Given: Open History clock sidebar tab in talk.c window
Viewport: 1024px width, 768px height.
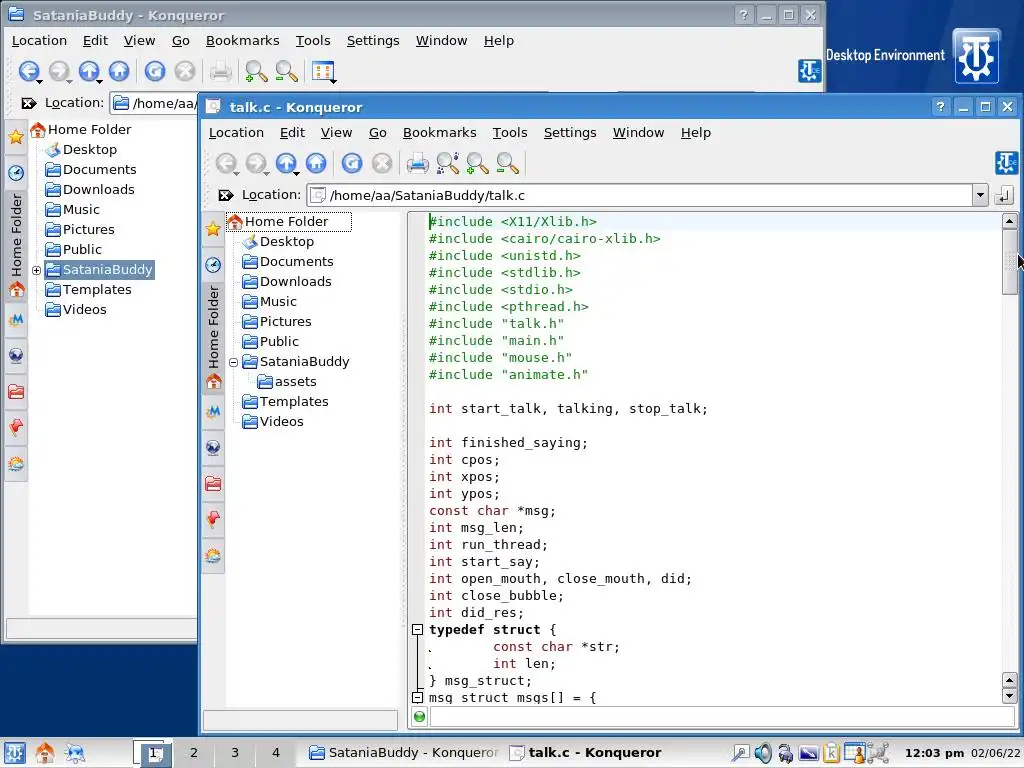Looking at the screenshot, I should tap(213, 264).
